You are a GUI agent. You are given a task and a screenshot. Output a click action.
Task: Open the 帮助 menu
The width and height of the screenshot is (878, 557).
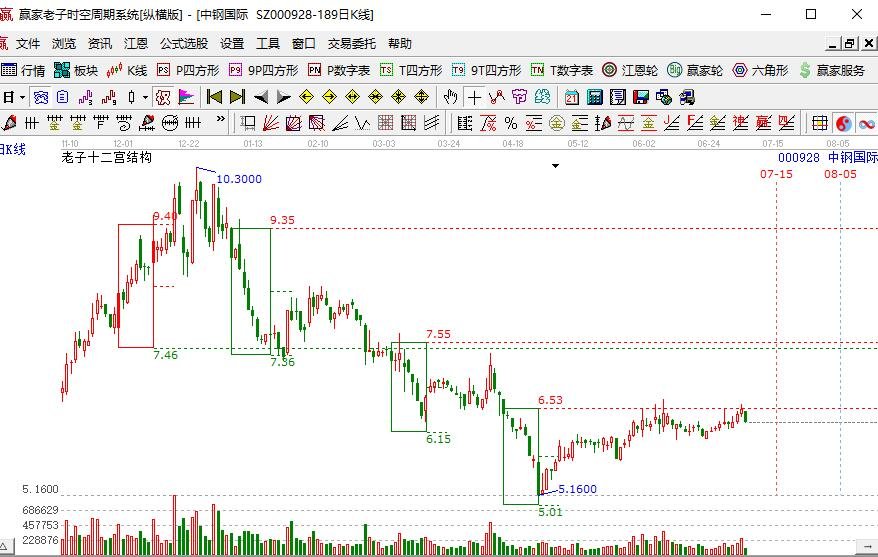pos(400,44)
